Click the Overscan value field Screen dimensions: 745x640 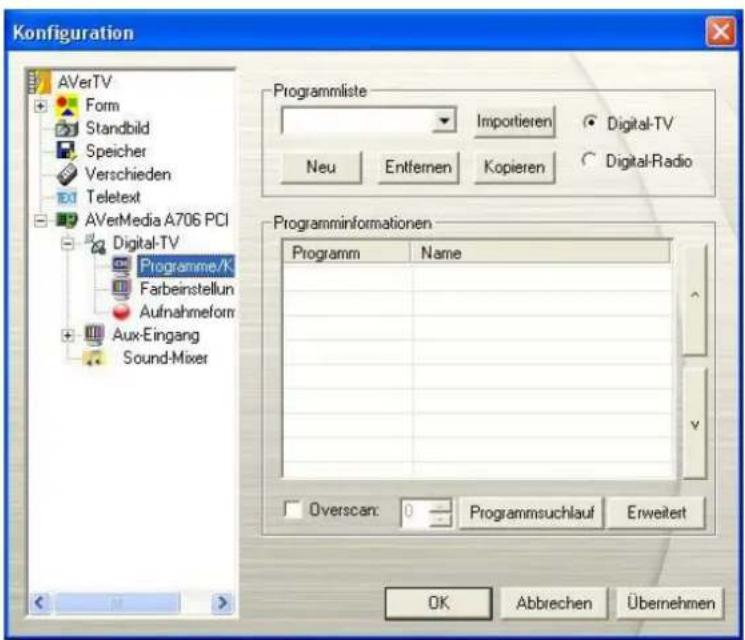tap(415, 513)
